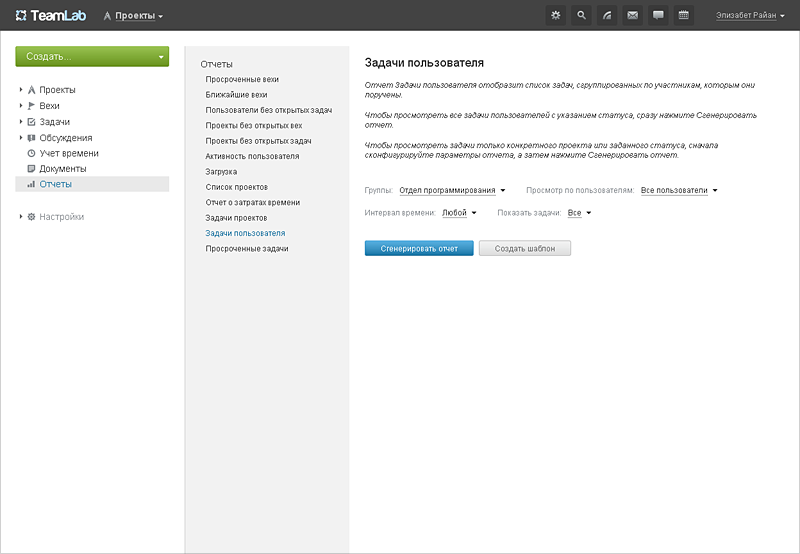Open the settings gear icon in top bar

(556, 15)
